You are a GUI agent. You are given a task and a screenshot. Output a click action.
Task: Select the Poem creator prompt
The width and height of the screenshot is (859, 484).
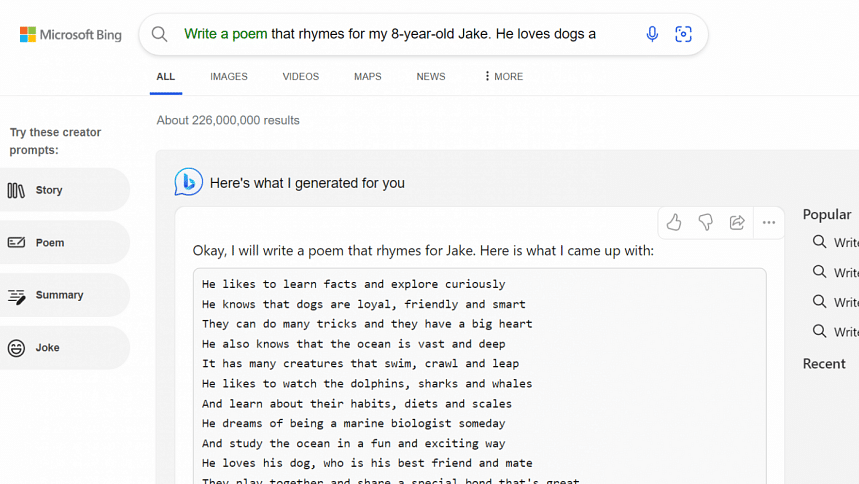pyautogui.click(x=62, y=243)
